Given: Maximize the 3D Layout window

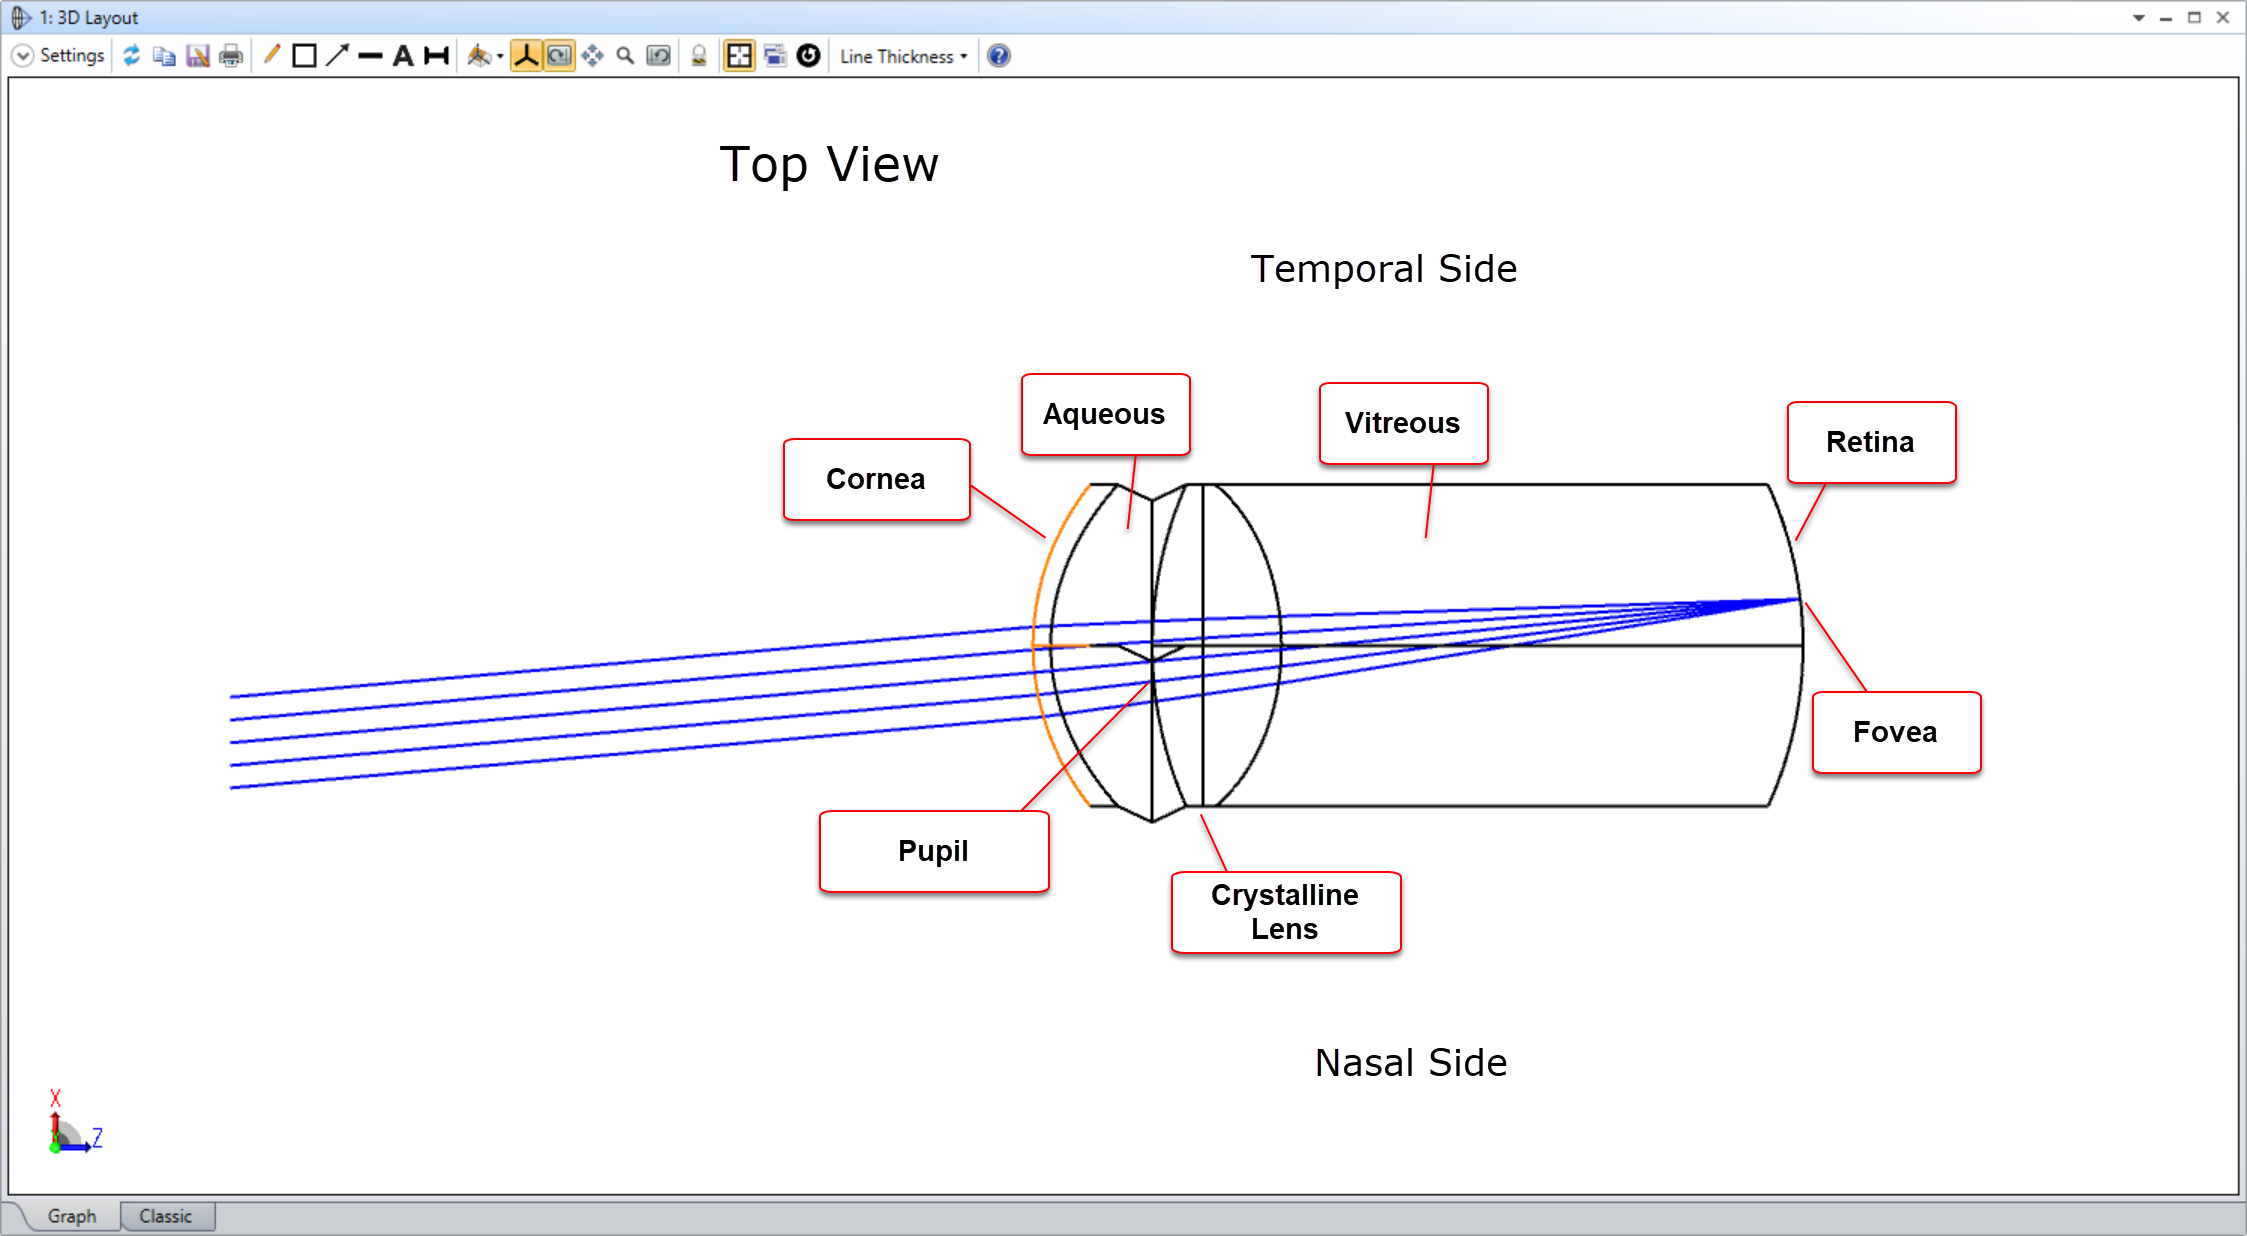Looking at the screenshot, I should click(2194, 18).
